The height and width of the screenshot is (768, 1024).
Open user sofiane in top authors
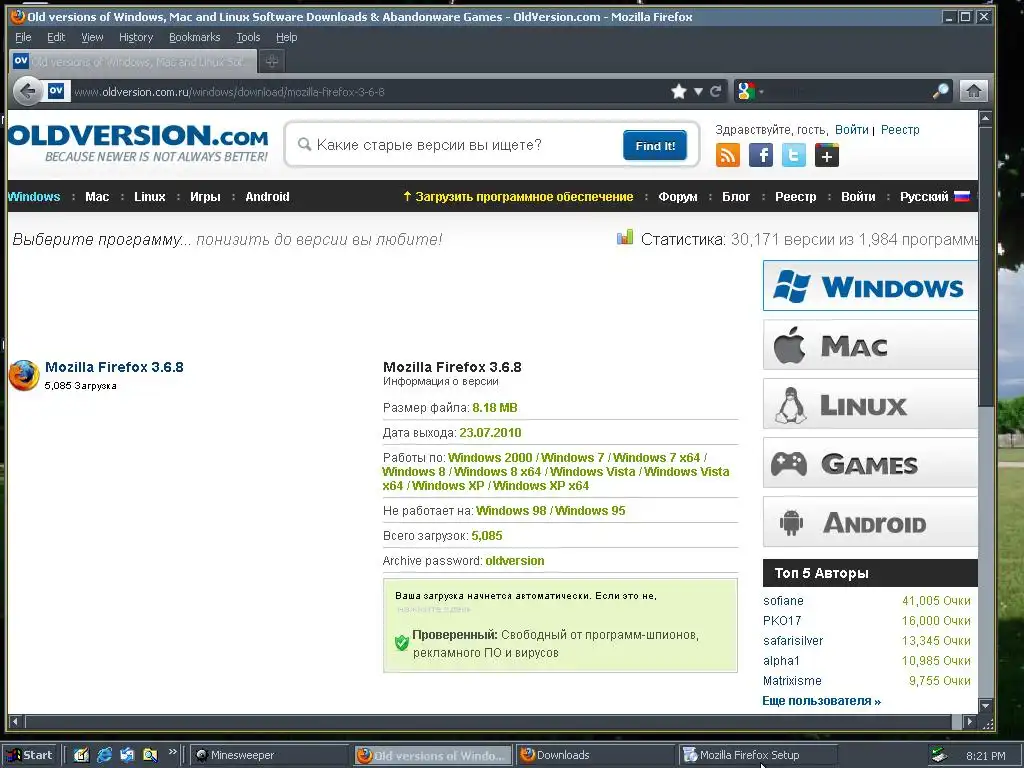pos(783,601)
